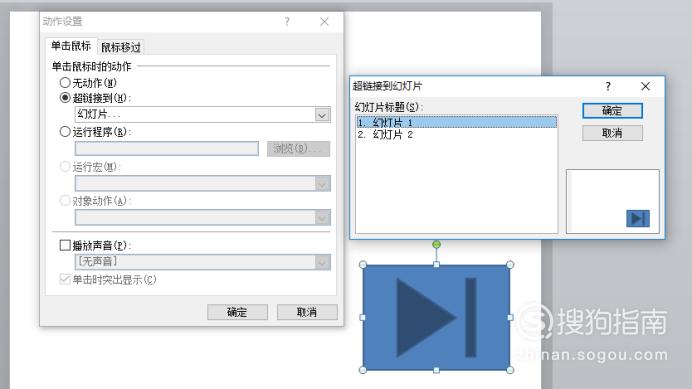Open help in 动作设置 dialog
This screenshot has height=389, width=692.
tap(287, 22)
